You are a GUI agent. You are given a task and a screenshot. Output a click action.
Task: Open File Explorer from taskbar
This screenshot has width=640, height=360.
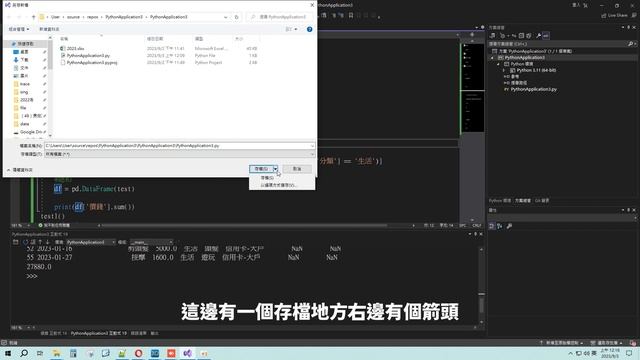56,353
